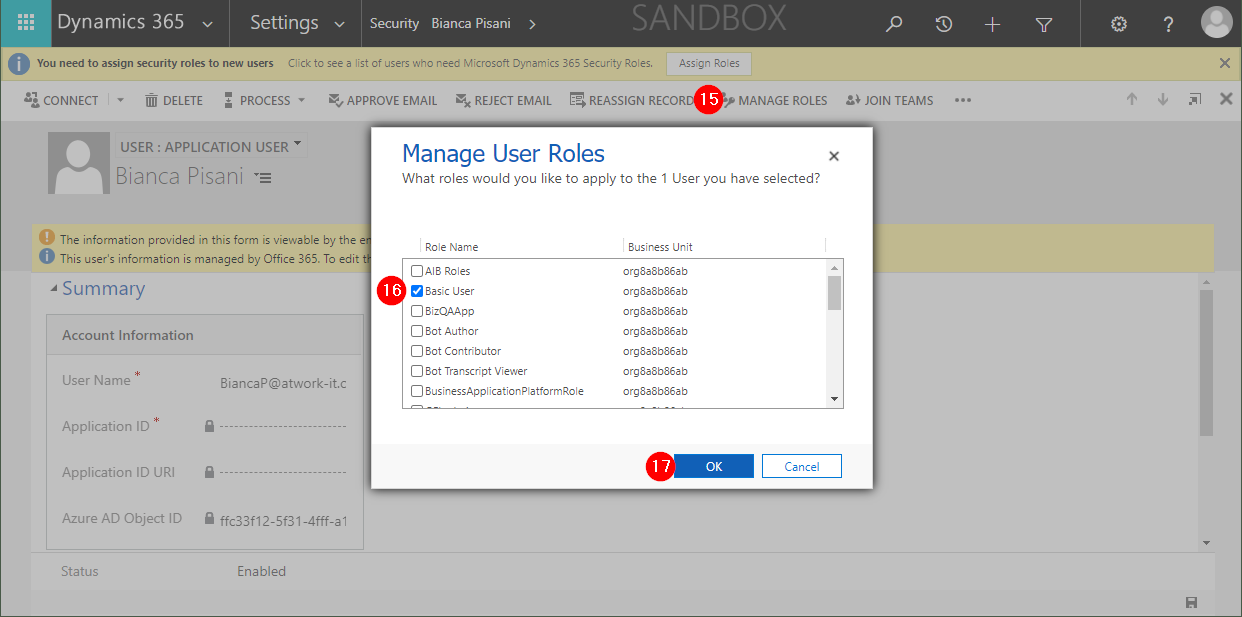Click the save disk icon in footer
Image resolution: width=1242 pixels, height=617 pixels.
pos(1191,602)
